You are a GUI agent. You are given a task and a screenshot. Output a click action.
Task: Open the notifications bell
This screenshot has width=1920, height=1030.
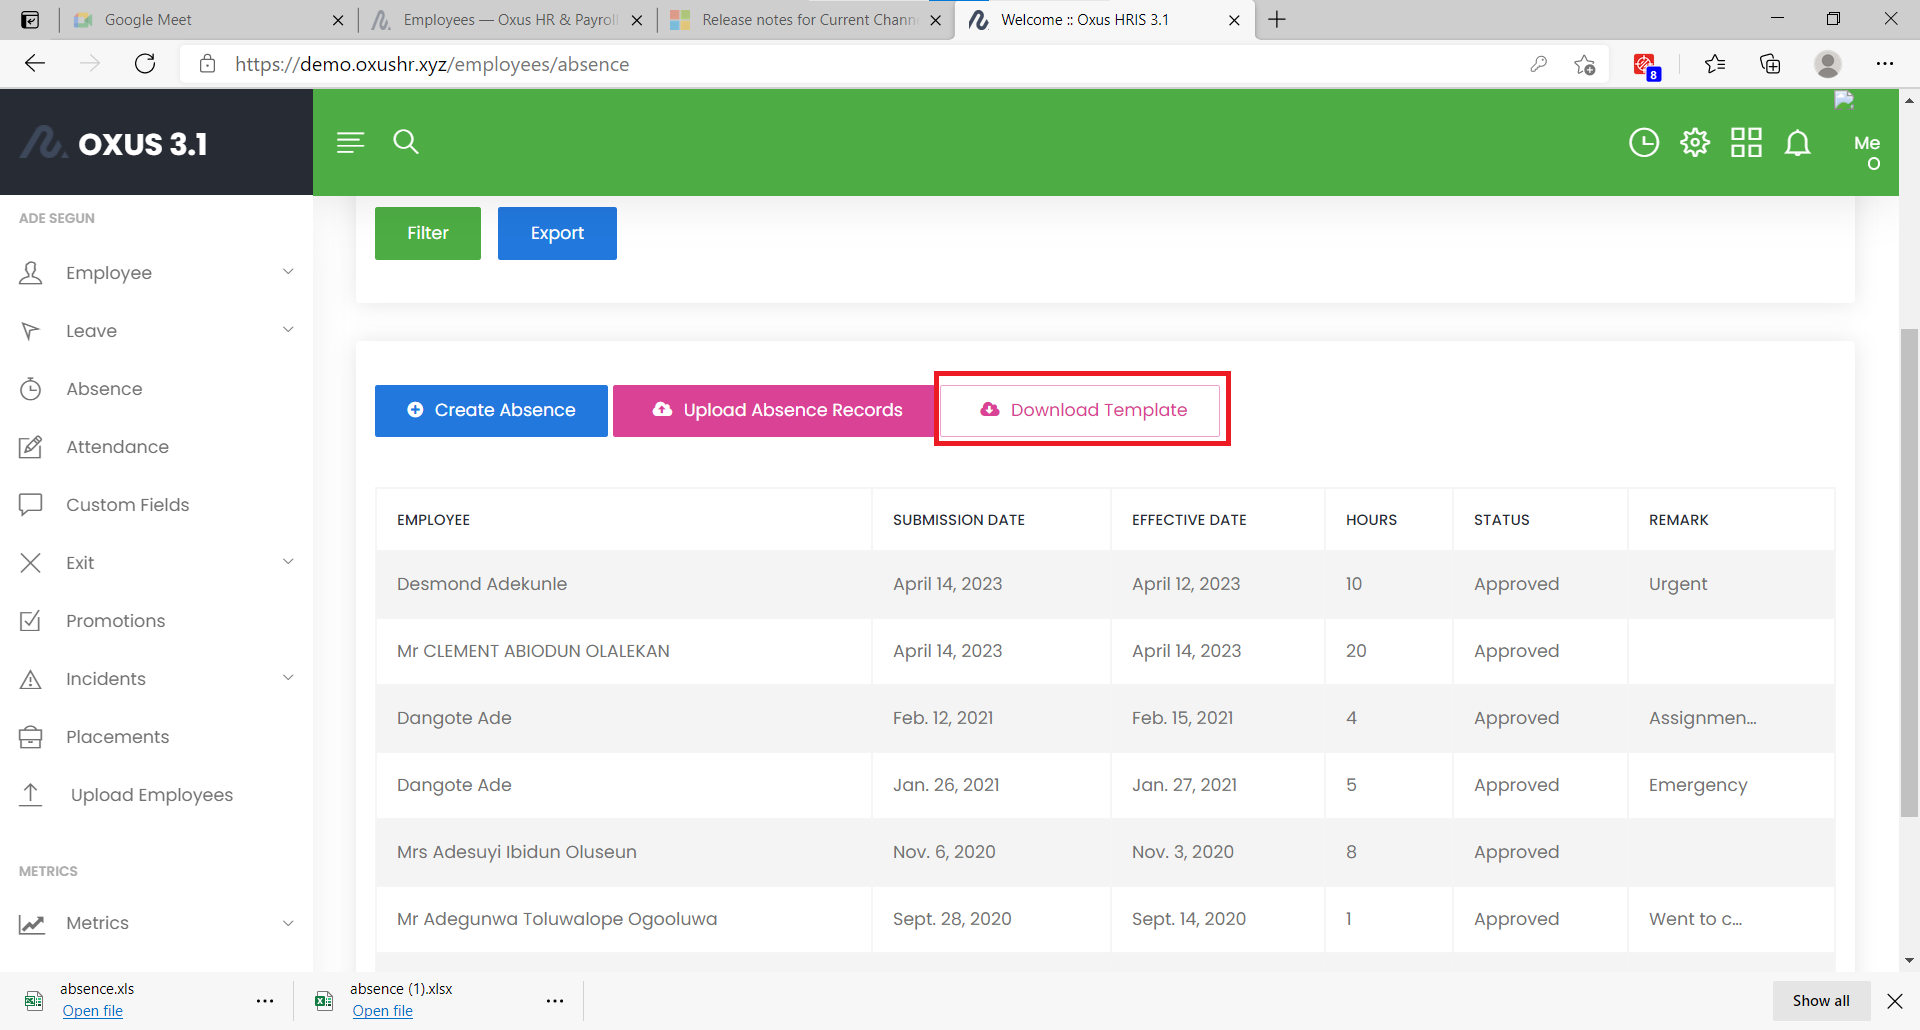[x=1798, y=143]
